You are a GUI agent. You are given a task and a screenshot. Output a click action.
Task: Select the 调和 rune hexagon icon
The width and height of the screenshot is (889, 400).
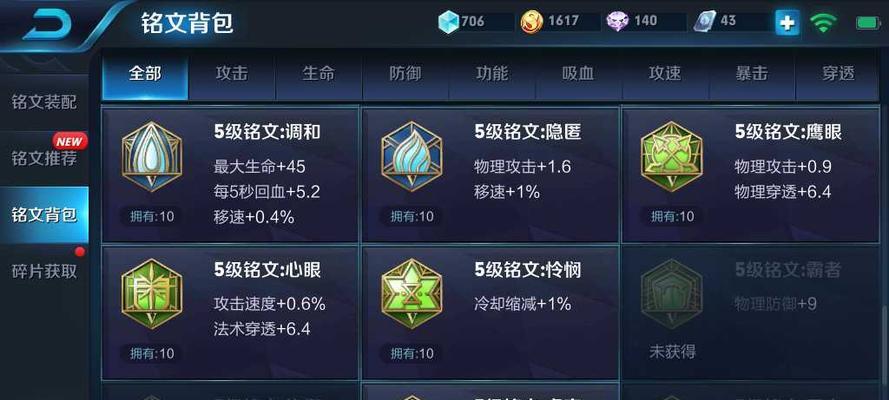[152, 157]
